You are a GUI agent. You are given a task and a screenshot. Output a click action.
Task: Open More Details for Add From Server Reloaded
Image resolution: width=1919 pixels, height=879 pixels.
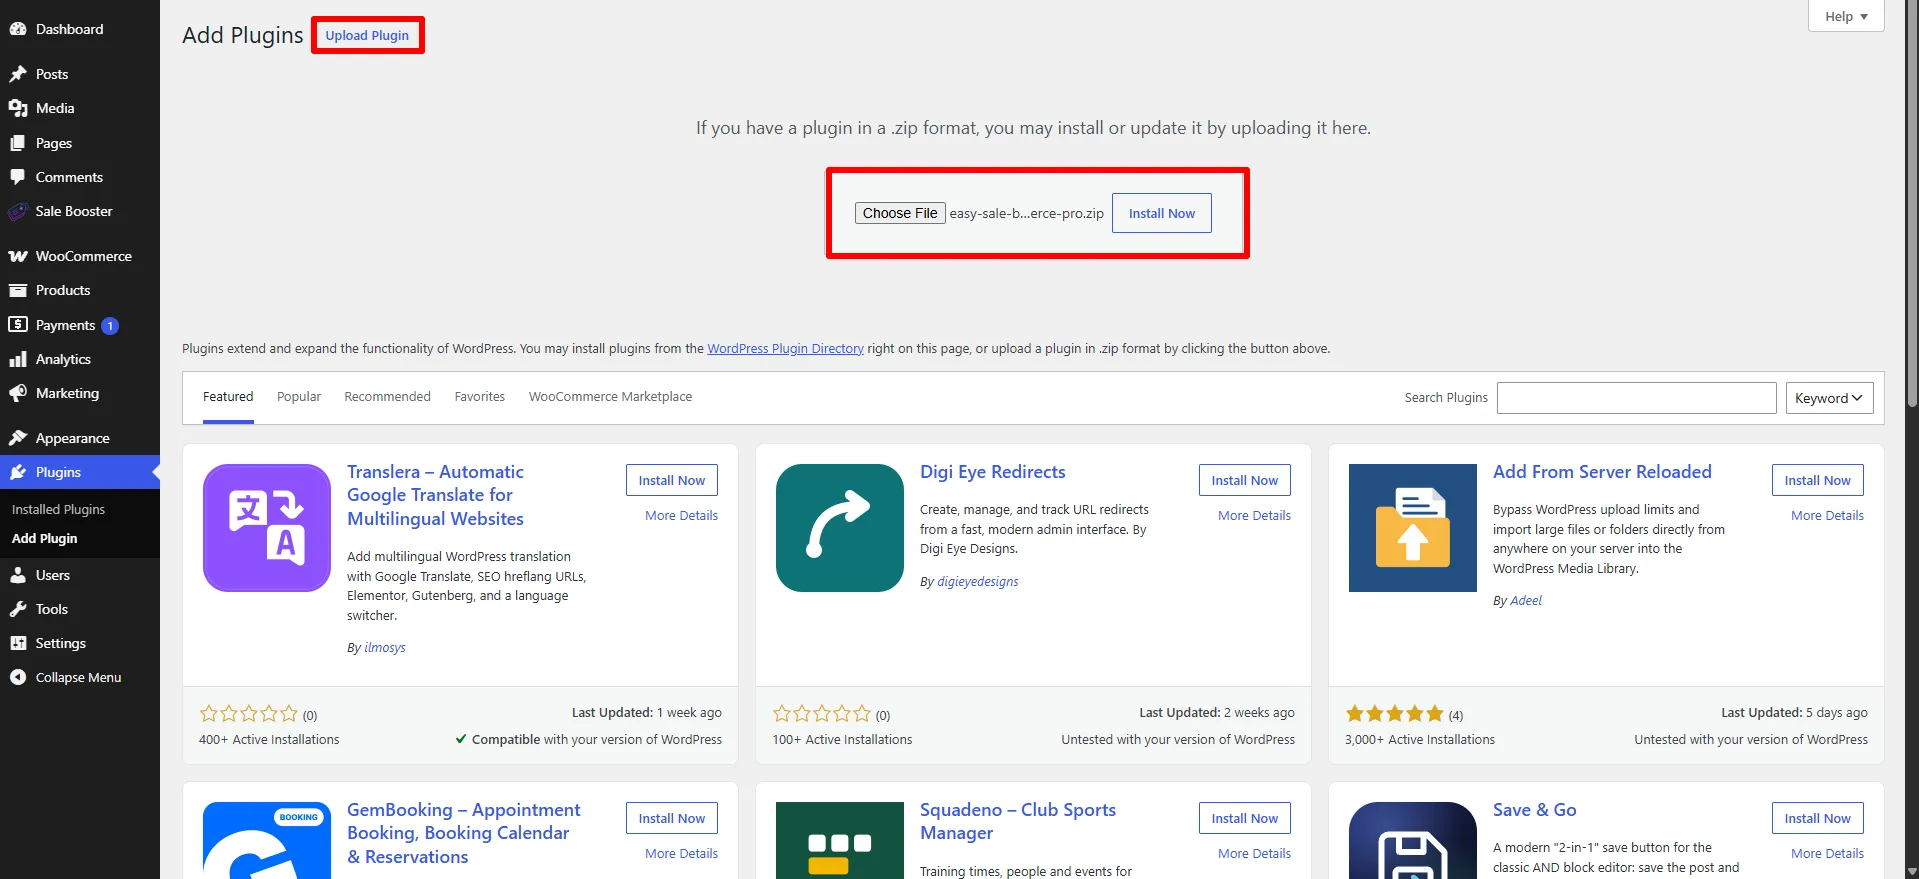point(1827,516)
